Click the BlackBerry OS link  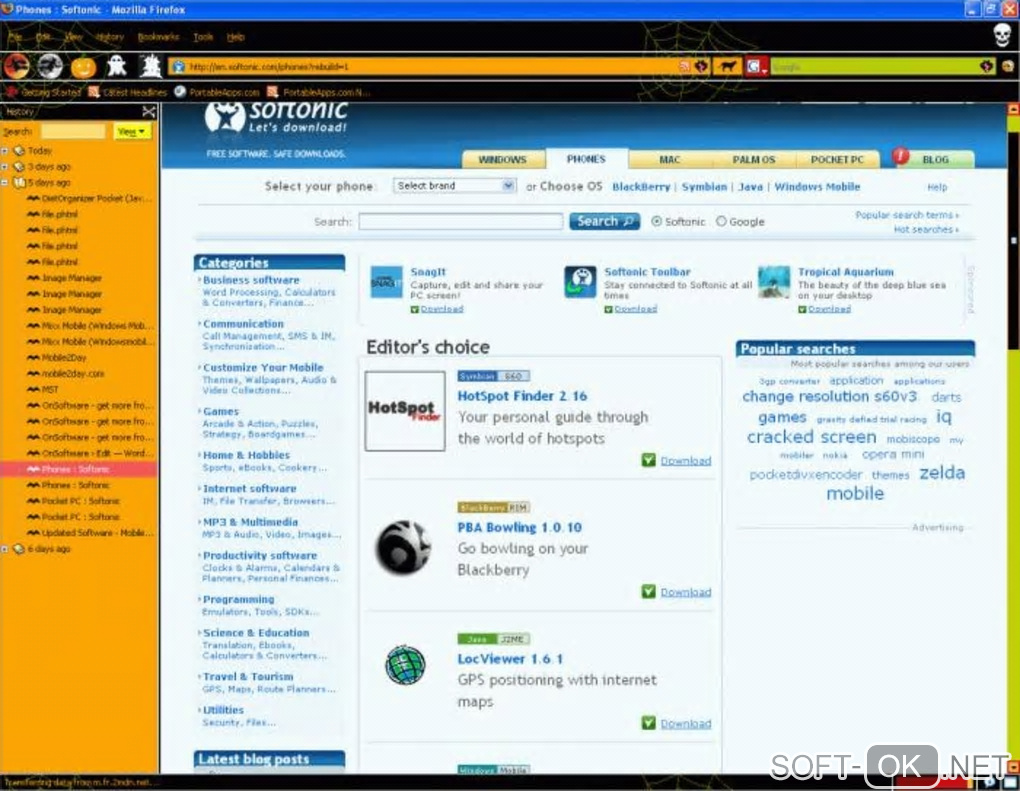[641, 187]
